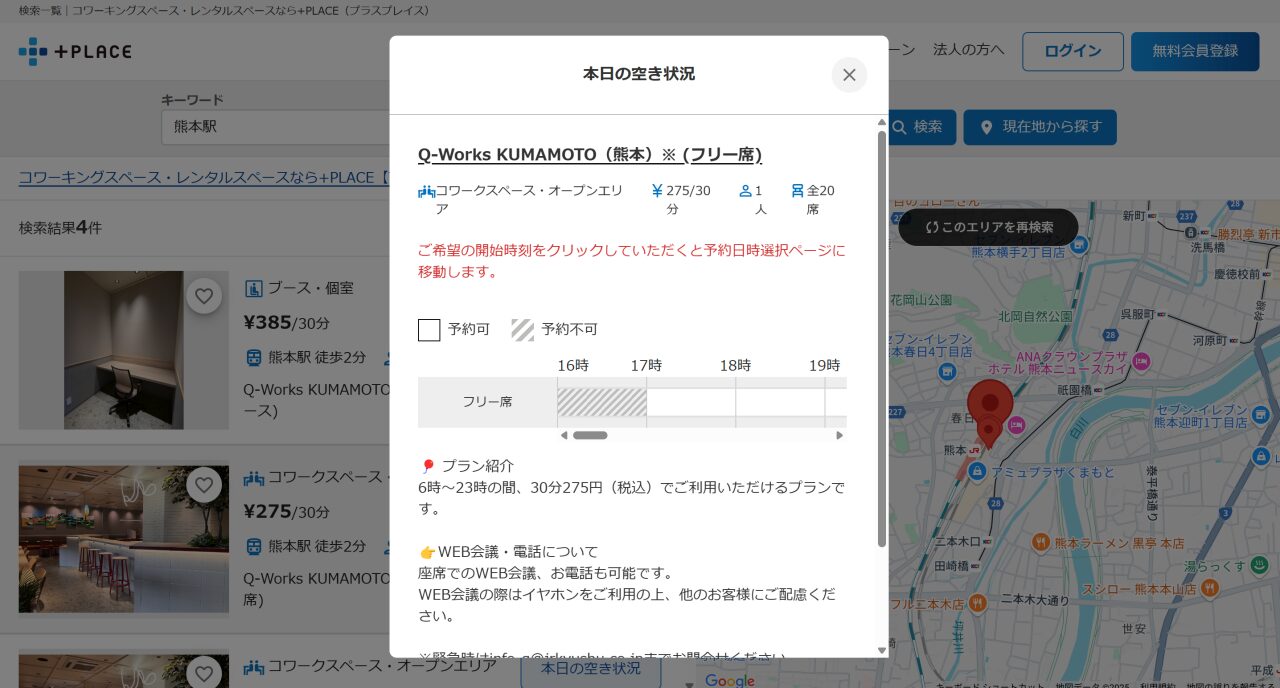Favorite the ¥275 コワークスペース listing heart icon

point(204,486)
